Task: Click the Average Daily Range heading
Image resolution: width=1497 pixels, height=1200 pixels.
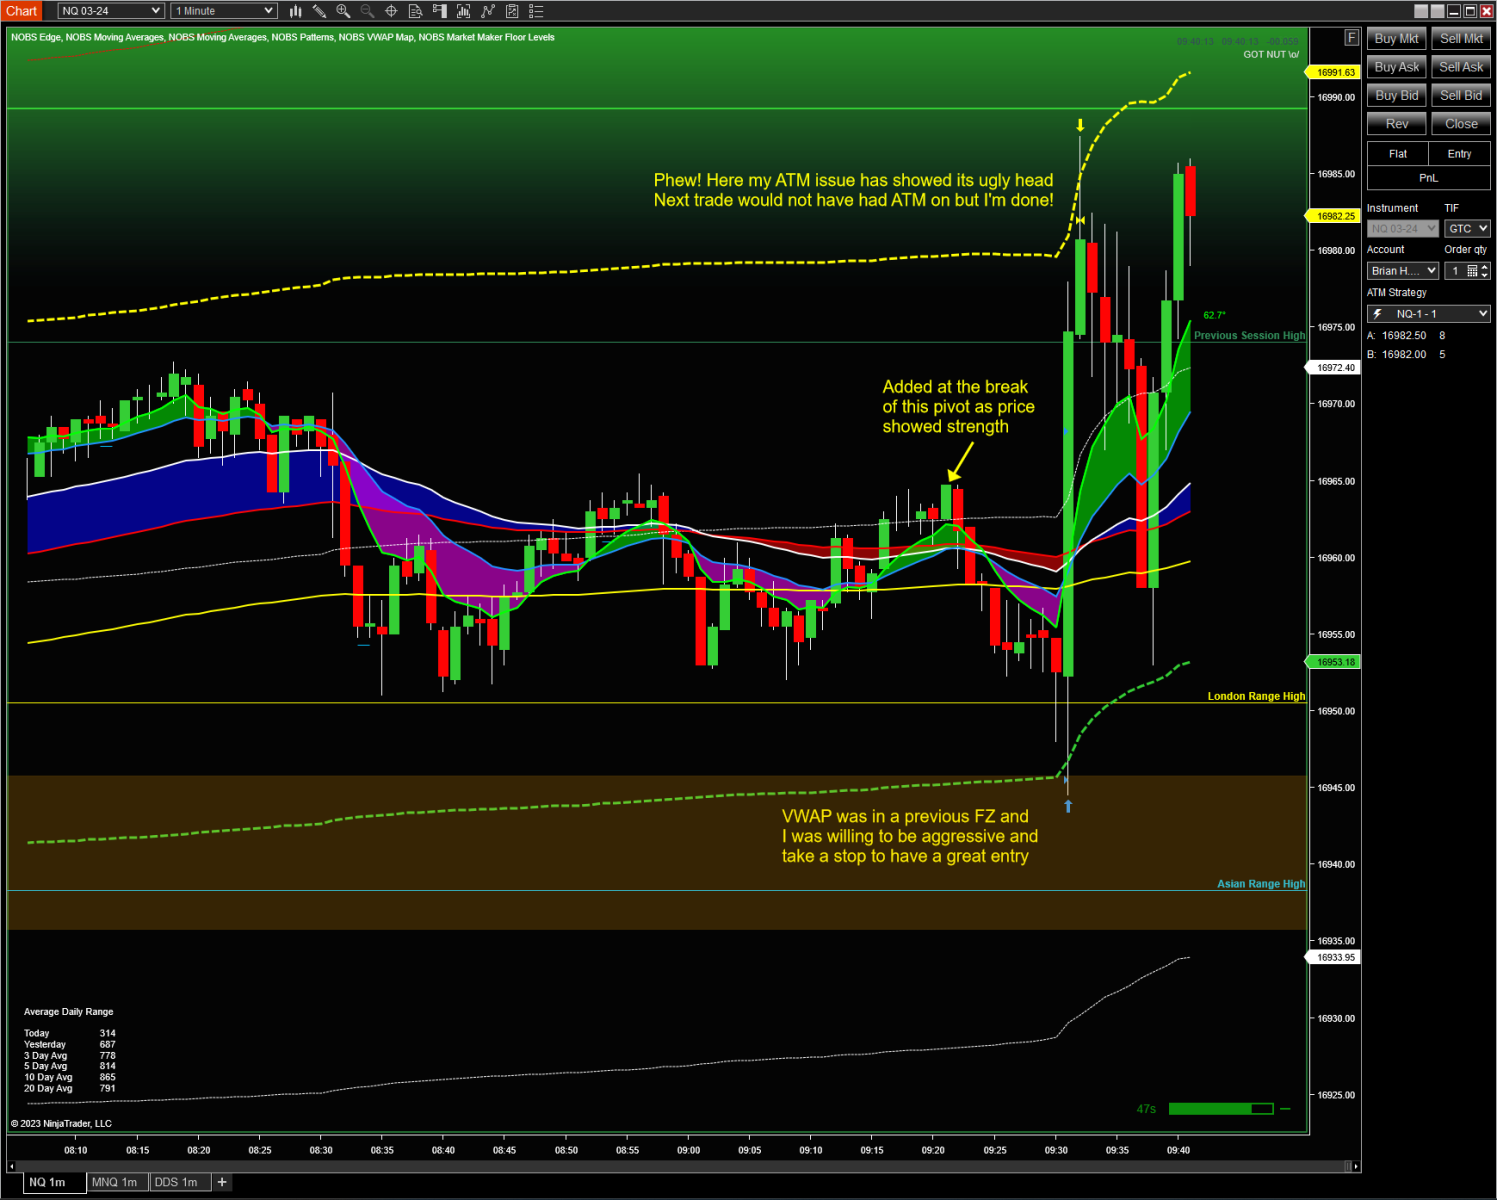Action: pos(68,1012)
